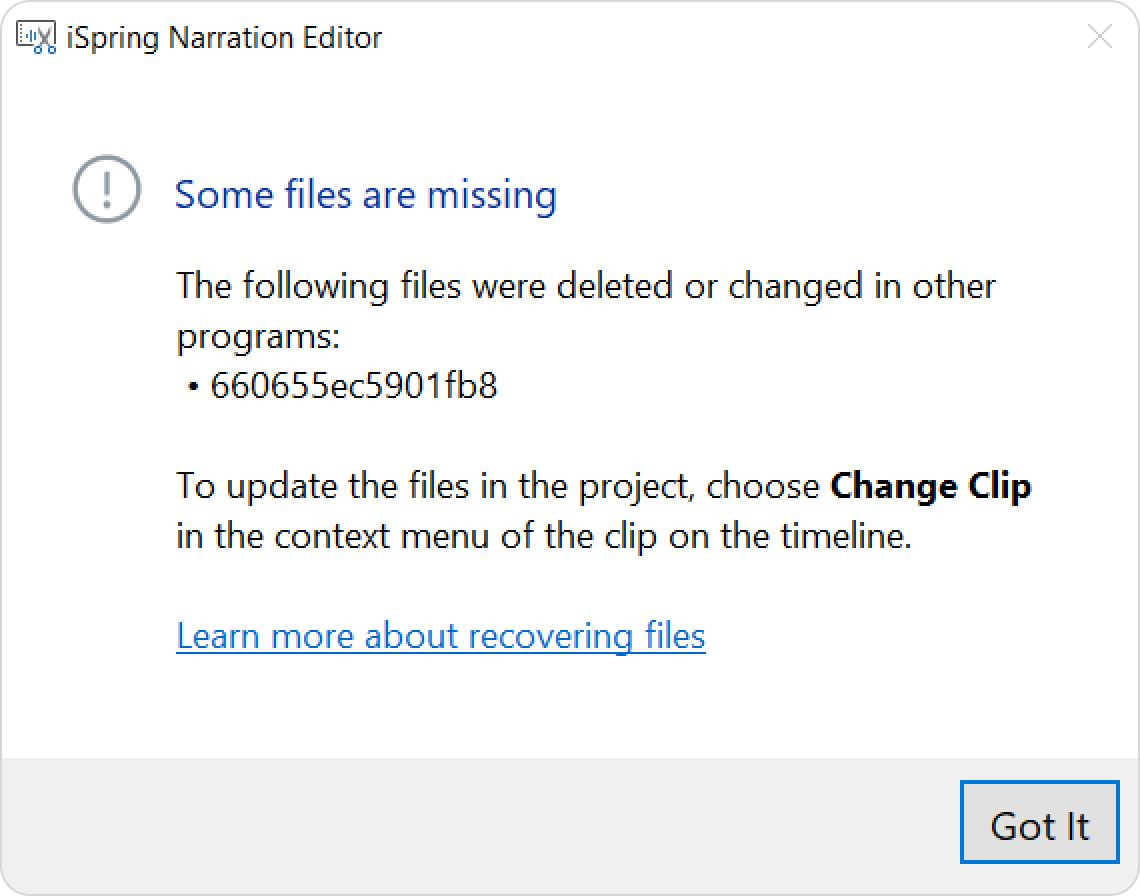Click "To update the files in the project"
Screen dimensions: 1140x896
point(435,487)
